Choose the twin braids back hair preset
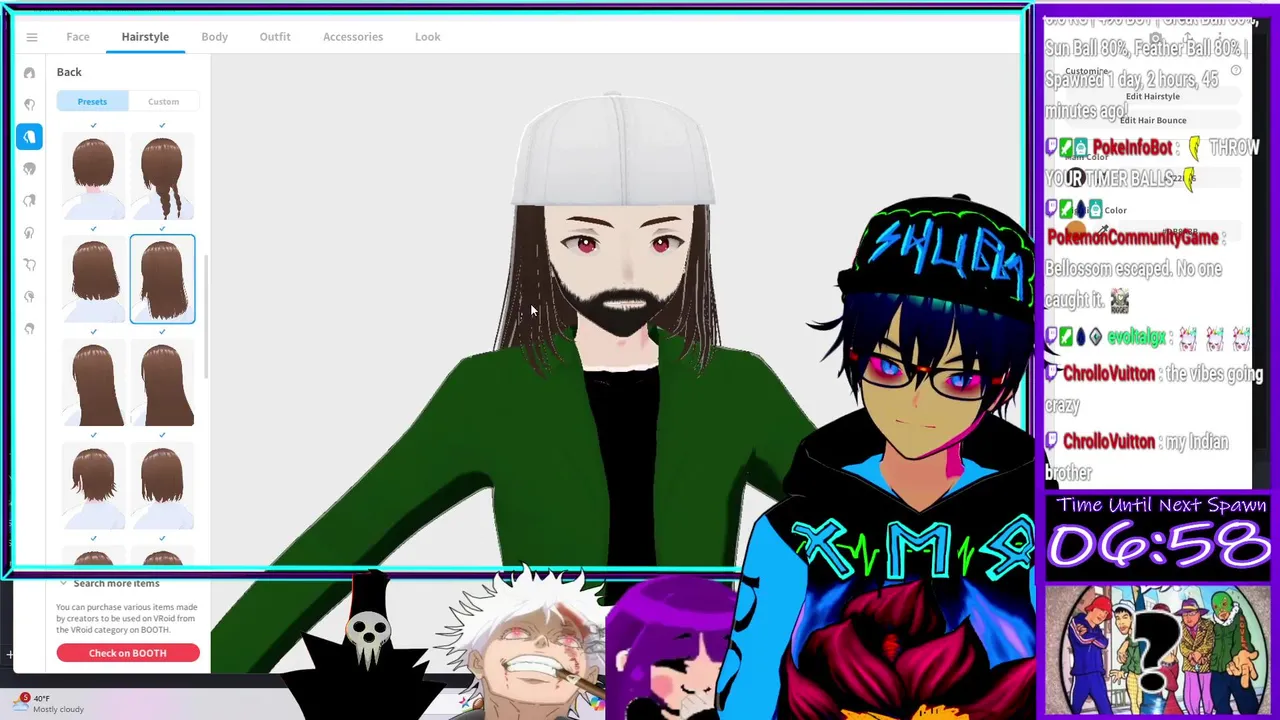Viewport: 1280px width, 720px height. (x=162, y=177)
